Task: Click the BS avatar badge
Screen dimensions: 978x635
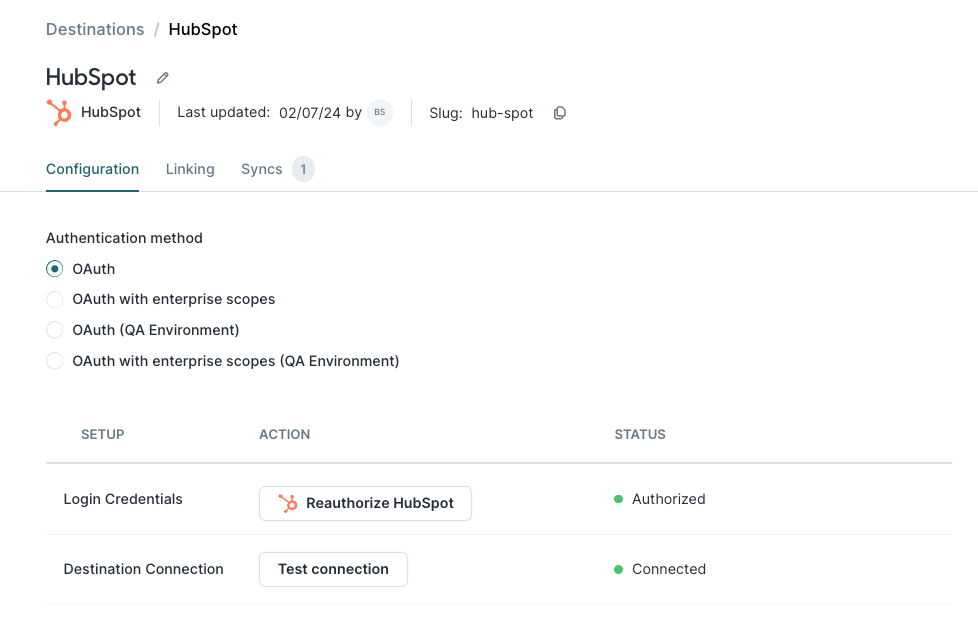Action: 379,112
